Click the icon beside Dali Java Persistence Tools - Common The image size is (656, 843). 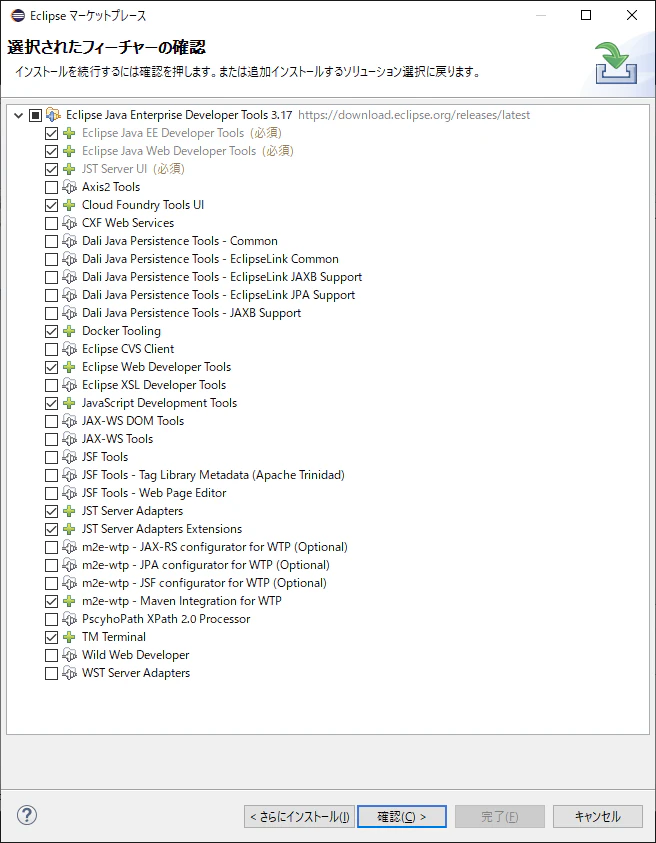(69, 241)
